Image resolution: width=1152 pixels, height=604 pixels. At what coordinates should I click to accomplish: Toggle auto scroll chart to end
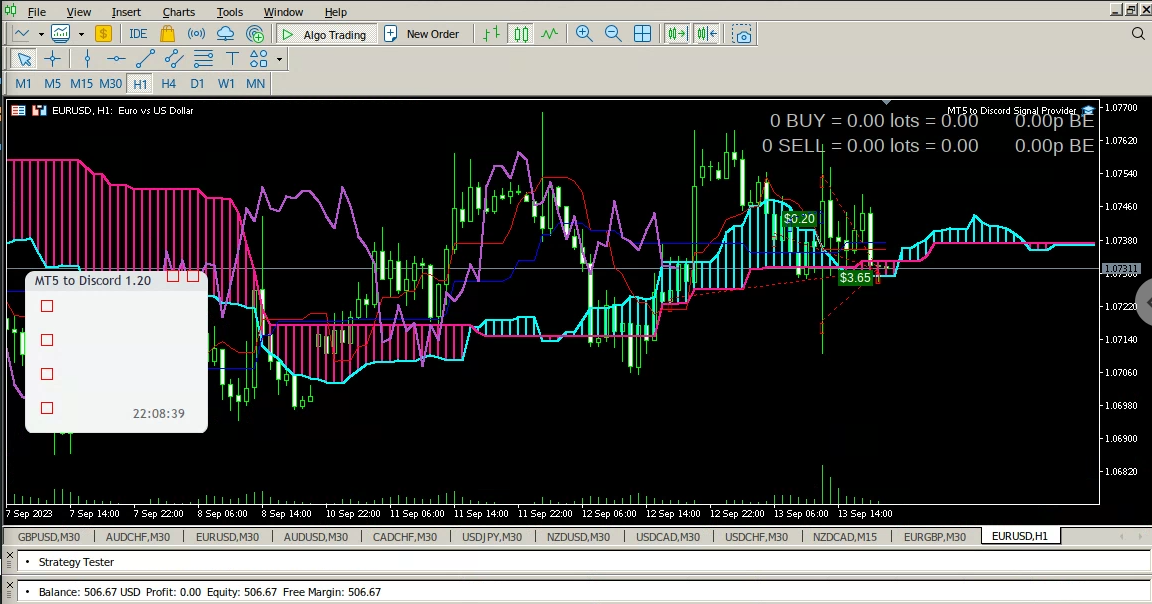677,34
